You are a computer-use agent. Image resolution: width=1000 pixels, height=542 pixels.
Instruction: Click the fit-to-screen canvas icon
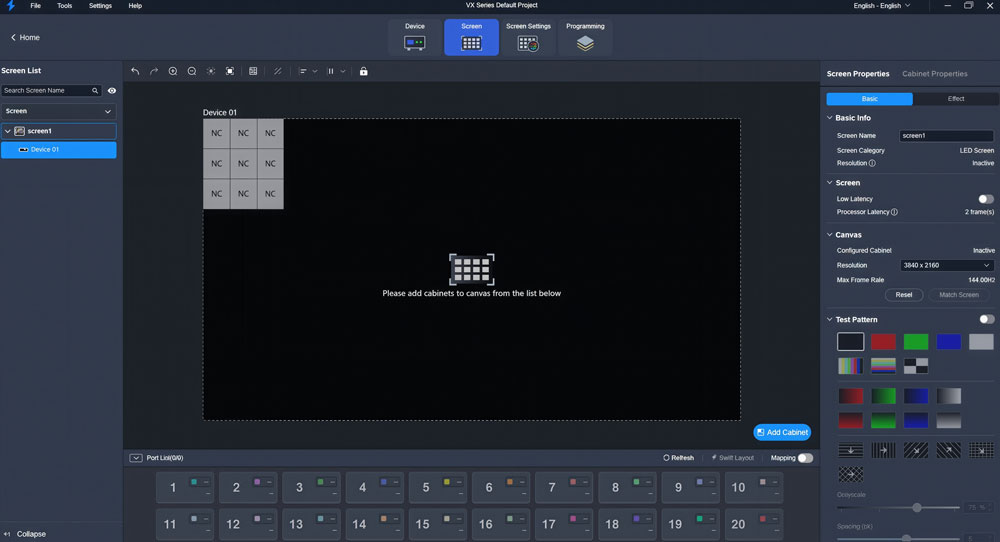pos(230,71)
